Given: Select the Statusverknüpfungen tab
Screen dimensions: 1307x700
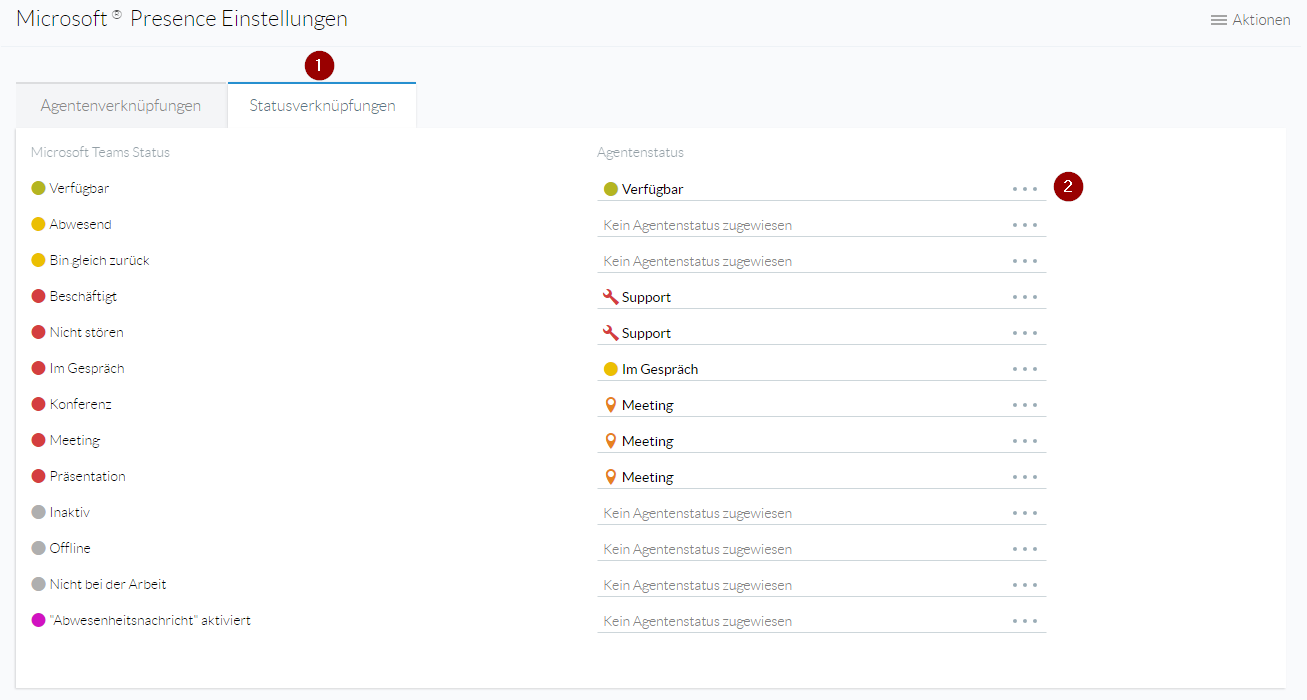Looking at the screenshot, I should 322,105.
